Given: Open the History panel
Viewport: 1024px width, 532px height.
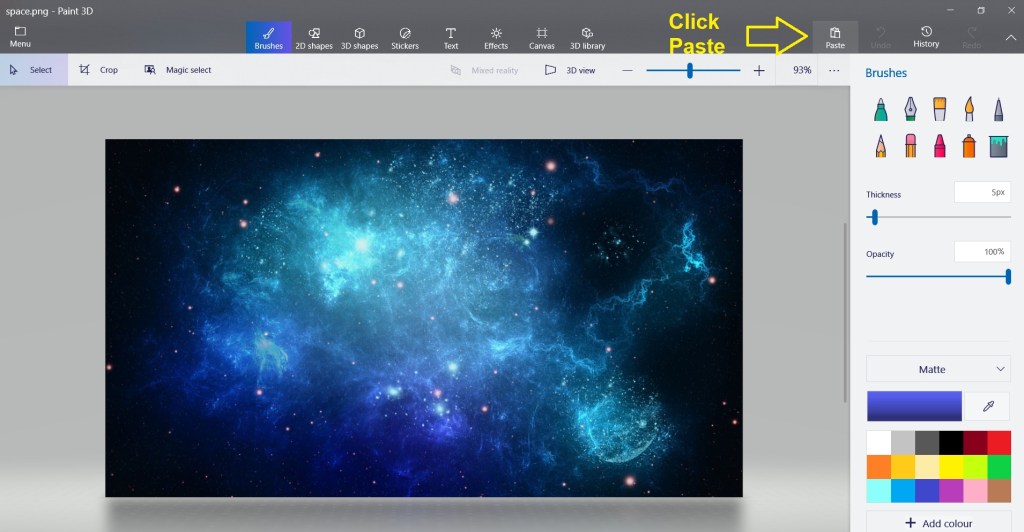Looking at the screenshot, I should pyautogui.click(x=926, y=37).
